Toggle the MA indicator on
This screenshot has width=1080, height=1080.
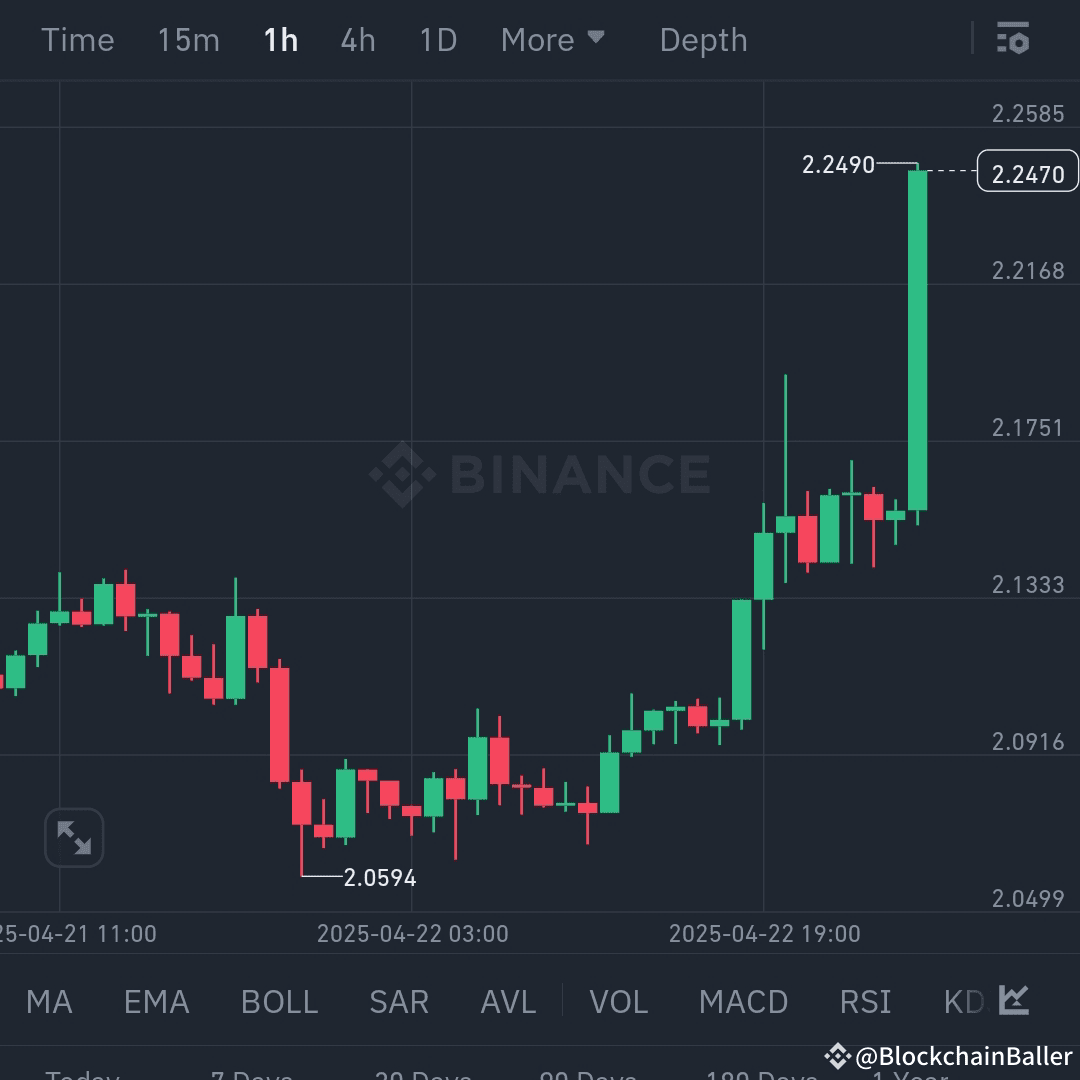click(x=48, y=1002)
